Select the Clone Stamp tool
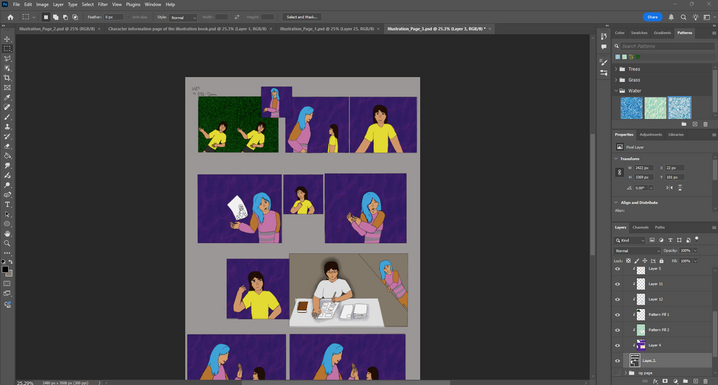Screen dimensions: 718x385 (x=7, y=127)
